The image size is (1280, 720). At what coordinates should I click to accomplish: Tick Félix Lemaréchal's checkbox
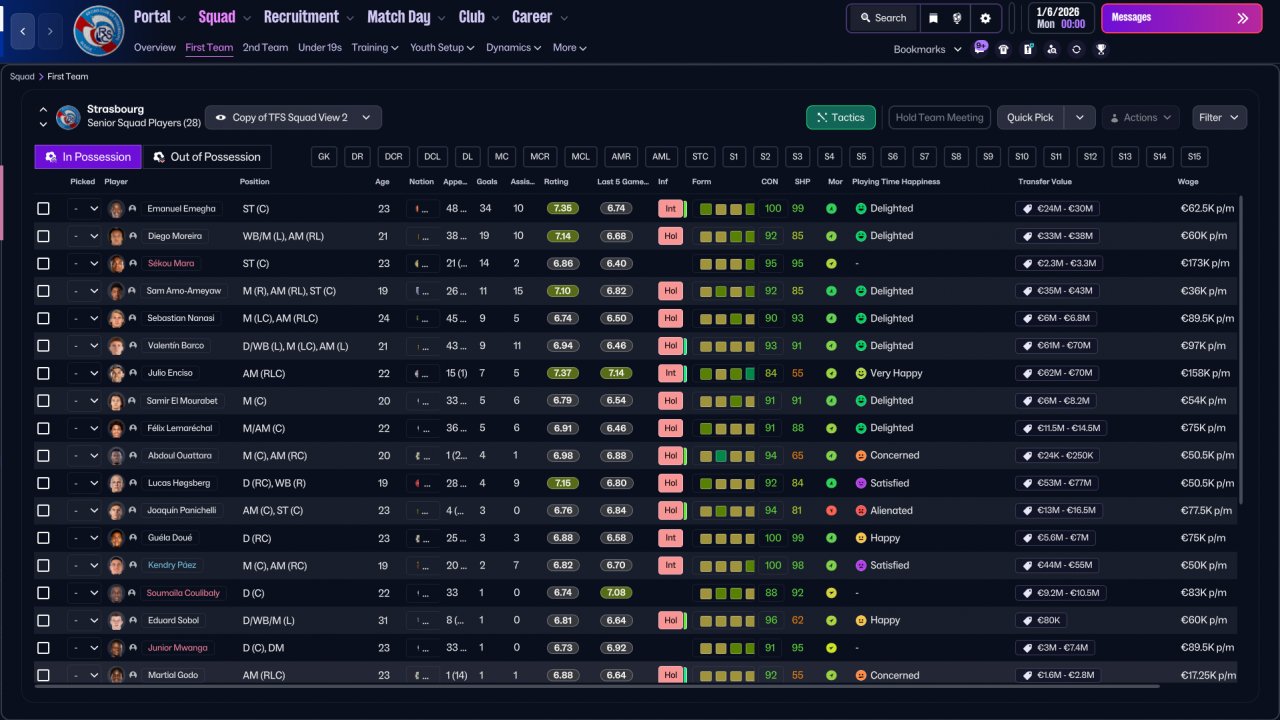pyautogui.click(x=43, y=428)
